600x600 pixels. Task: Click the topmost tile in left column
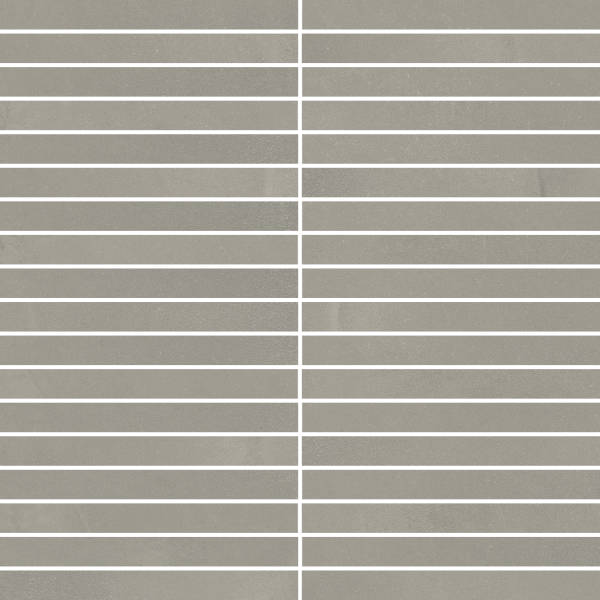pyautogui.click(x=150, y=14)
